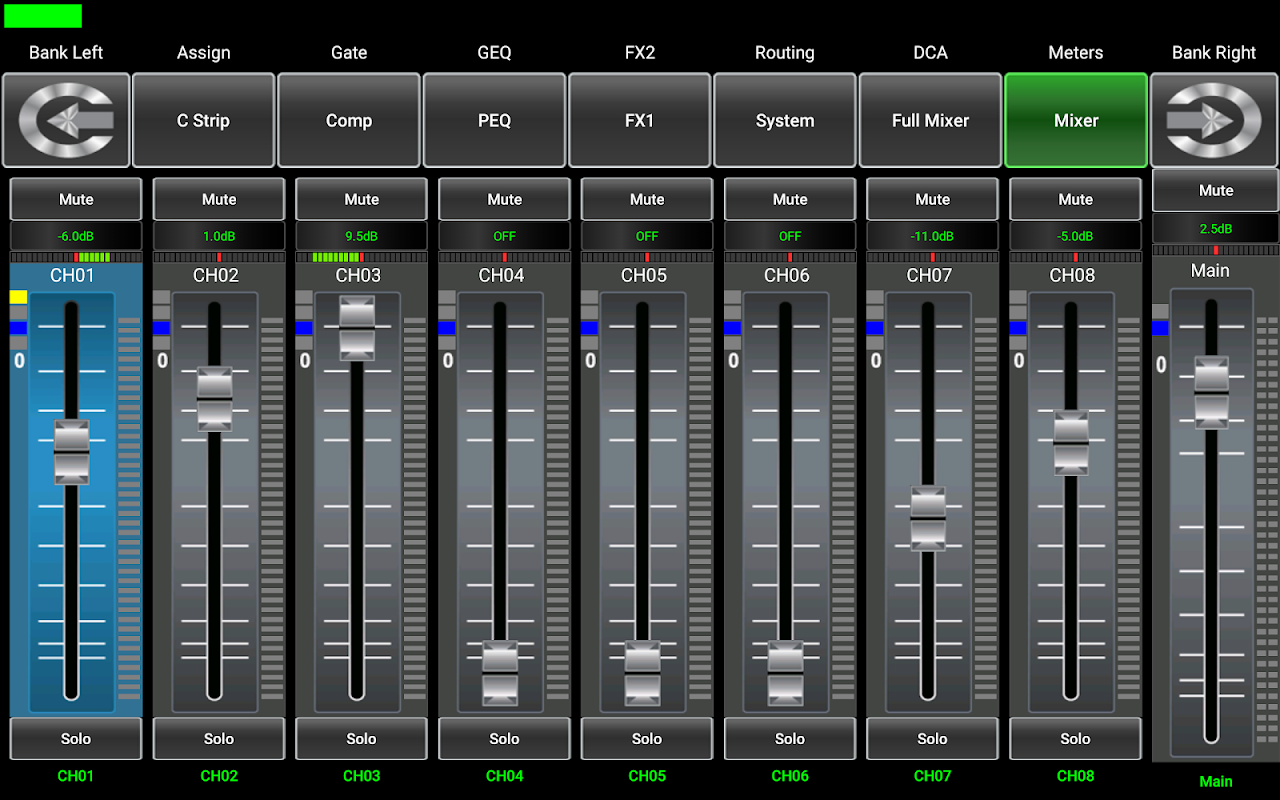Screen dimensions: 1280x800
Task: Click the CH08 -5.0dB level readout
Action: tap(1075, 237)
